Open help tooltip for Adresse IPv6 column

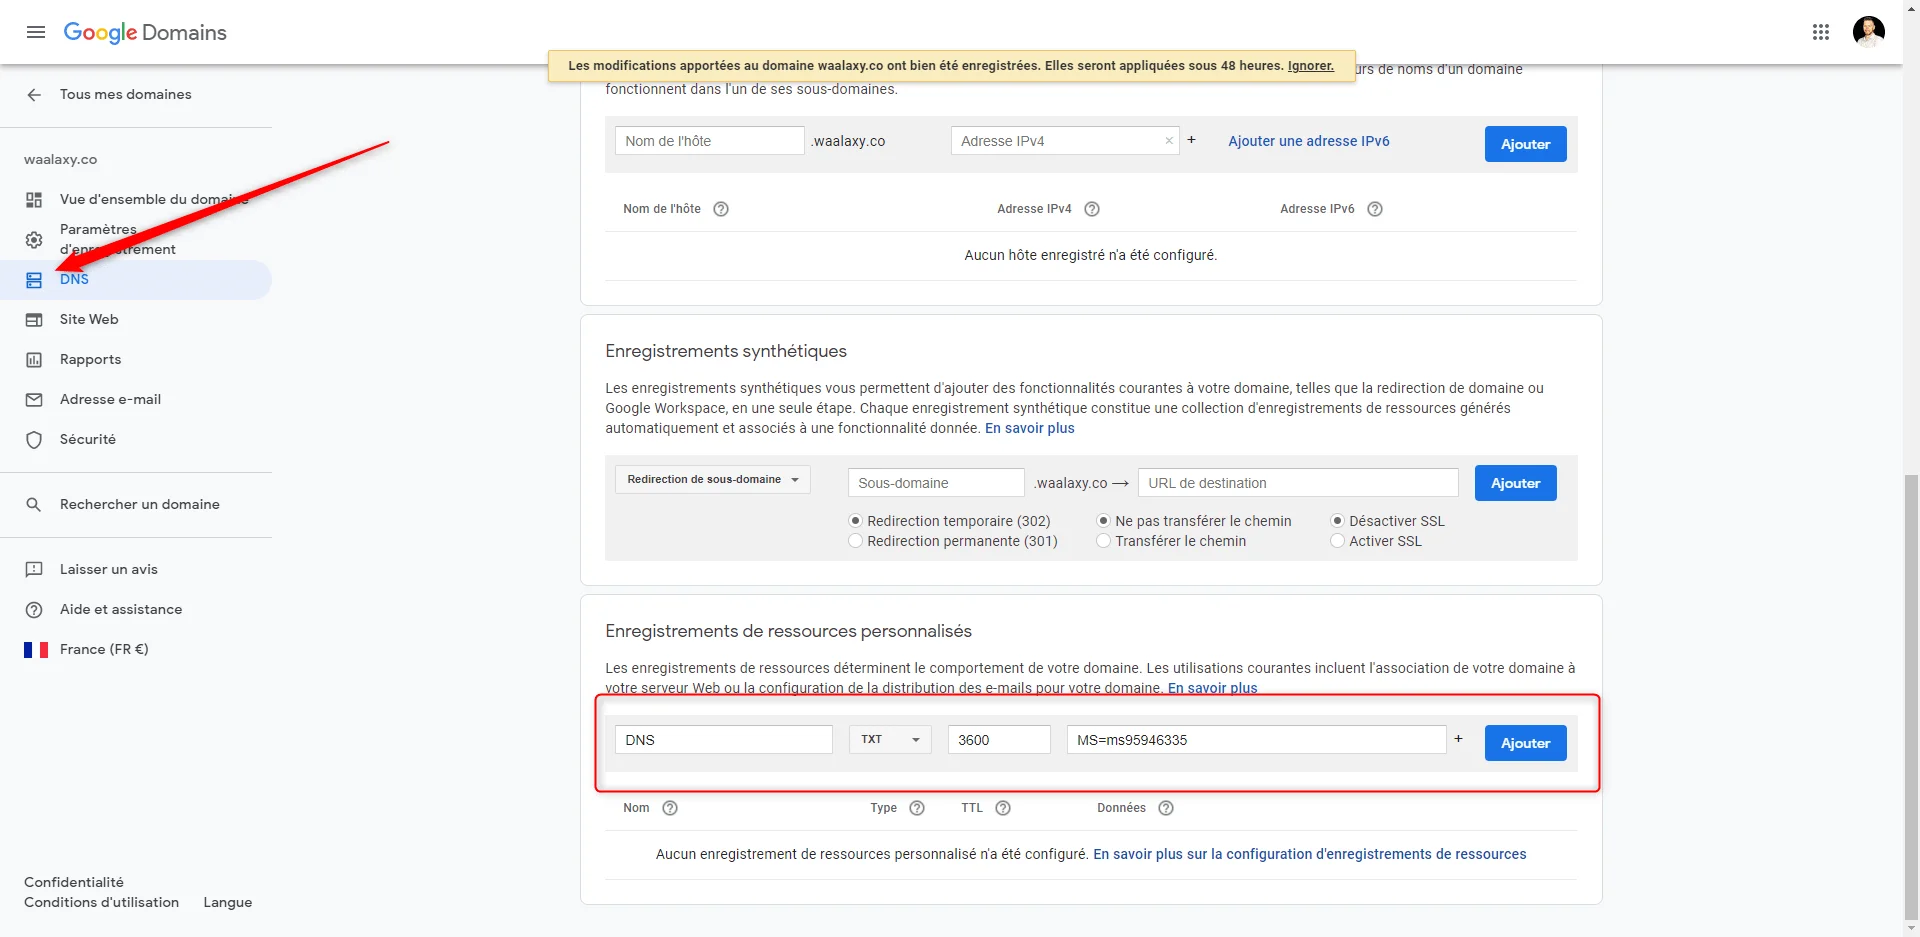(x=1375, y=209)
